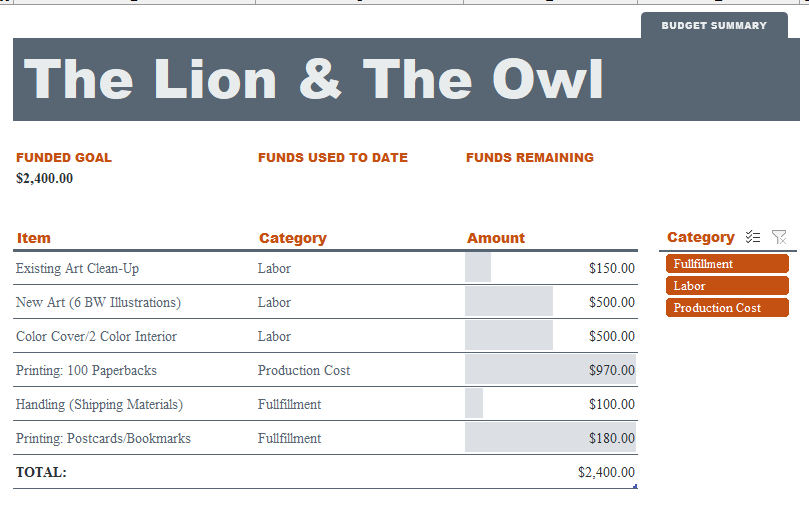Toggle multi-select icon in Category slicer
Viewport: 809px width, 532px height.
coord(753,237)
